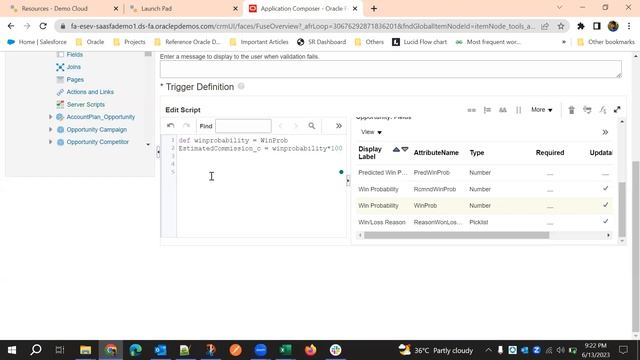Insert the double pipe operator
This screenshot has width=640, height=360.
[x=518, y=110]
